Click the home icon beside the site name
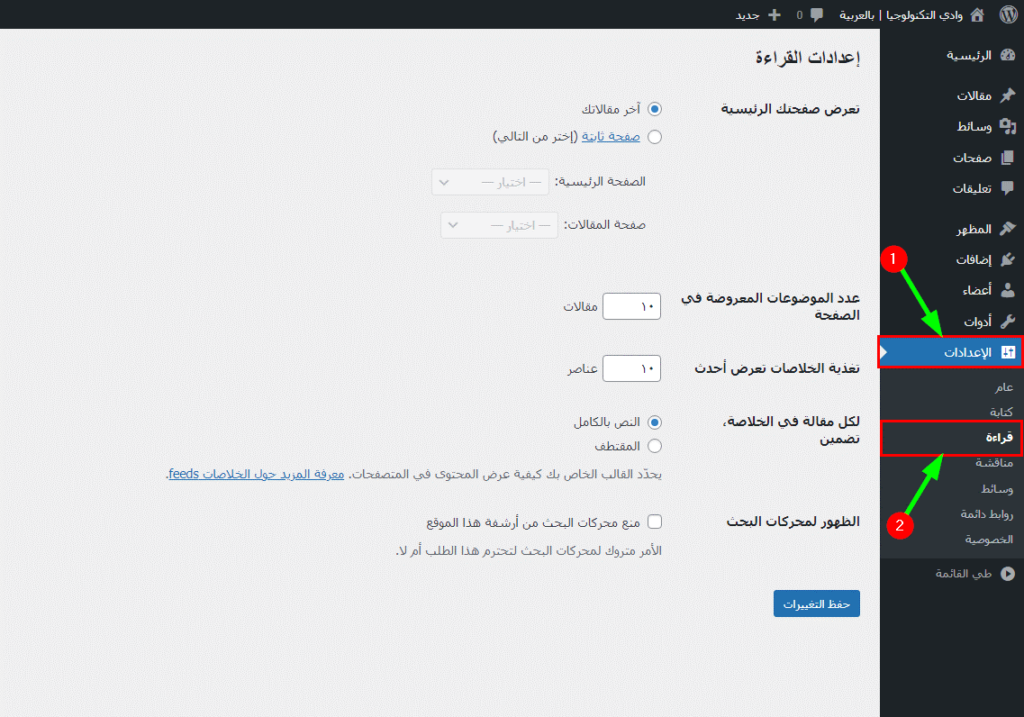This screenshot has height=717, width=1024. click(977, 14)
